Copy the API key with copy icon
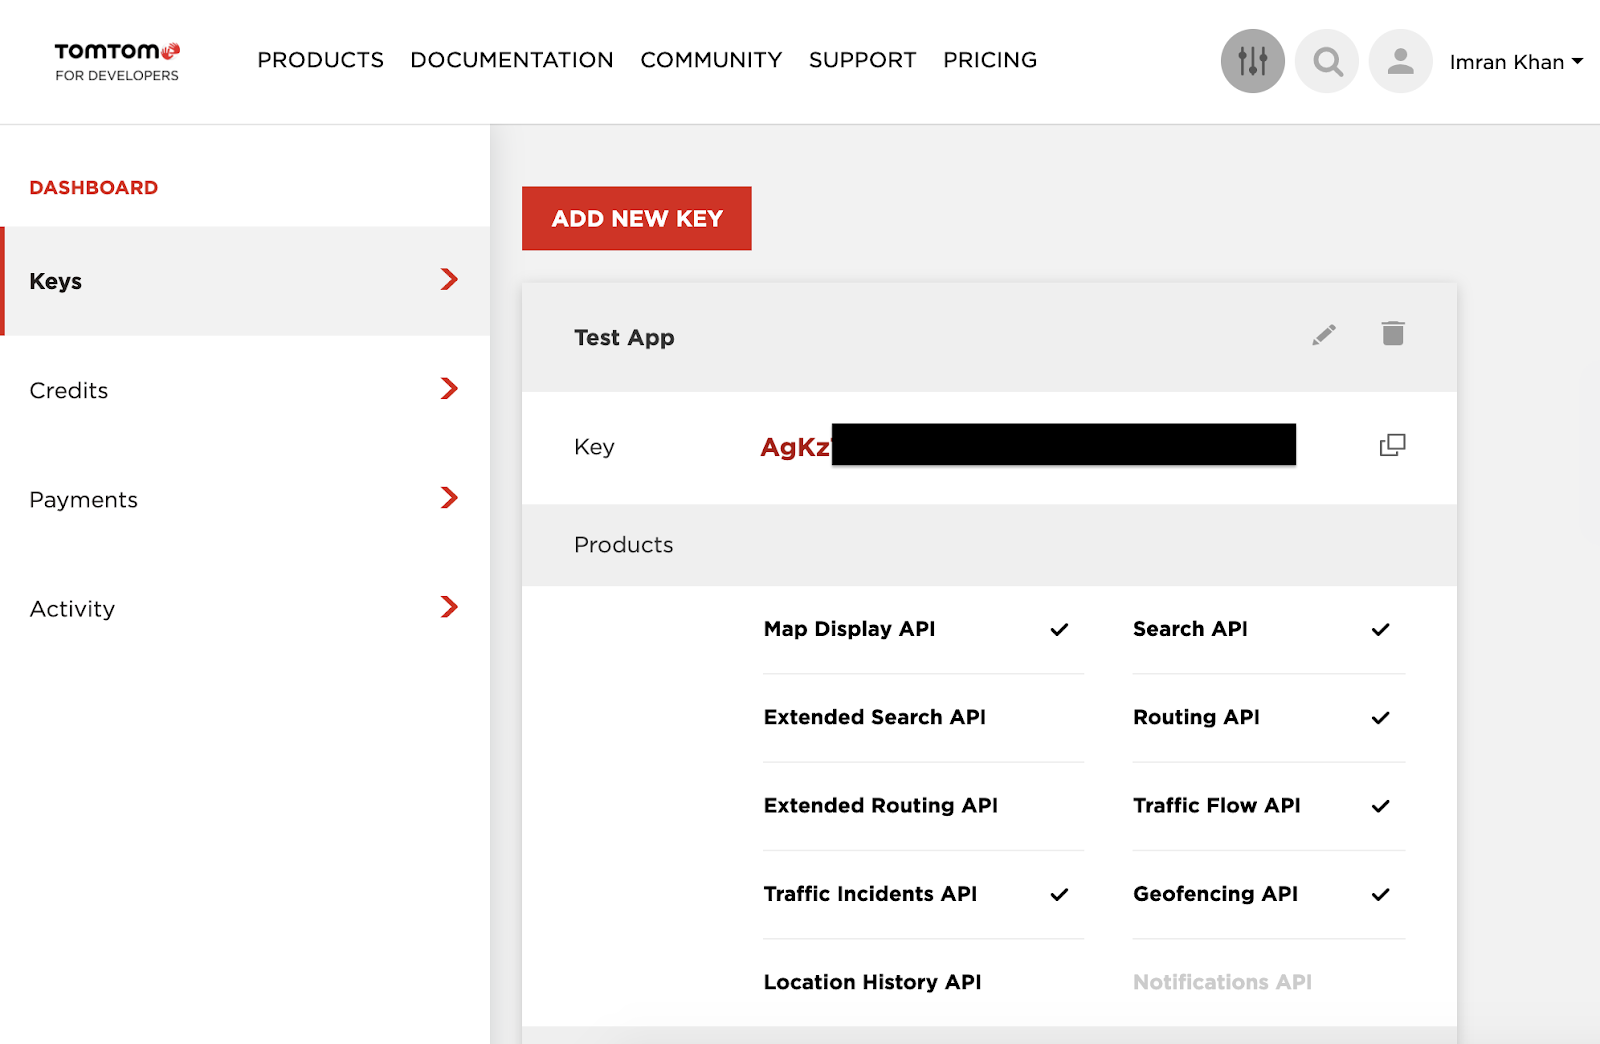The image size is (1600, 1044). pyautogui.click(x=1392, y=445)
